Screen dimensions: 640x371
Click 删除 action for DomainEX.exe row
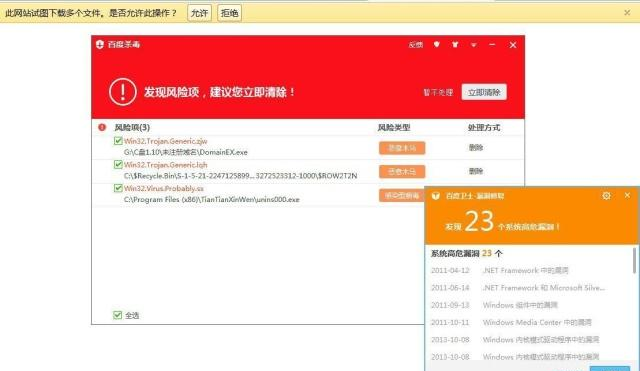point(476,147)
